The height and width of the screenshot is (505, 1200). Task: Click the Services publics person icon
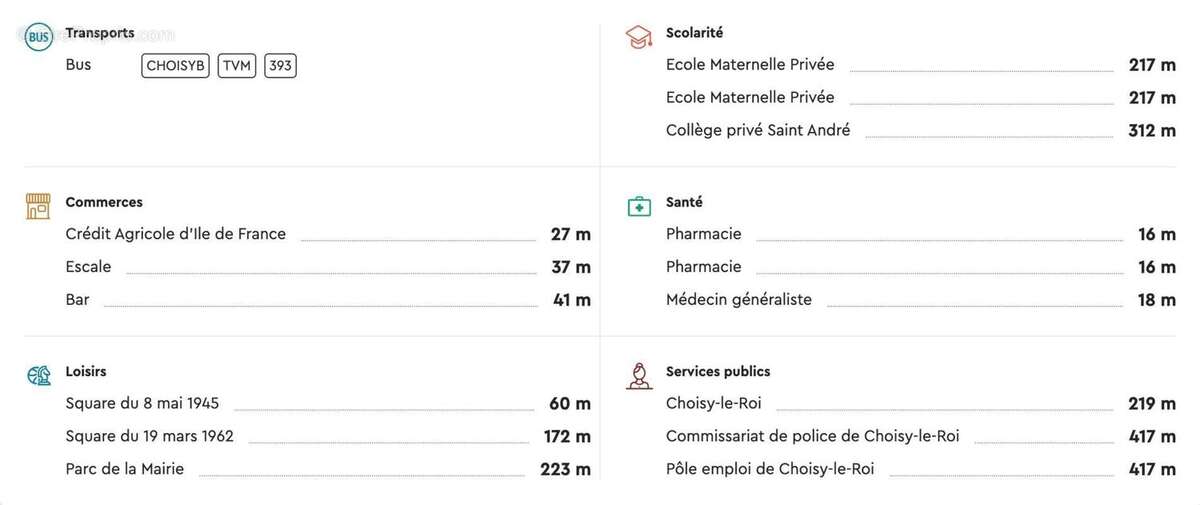[639, 376]
